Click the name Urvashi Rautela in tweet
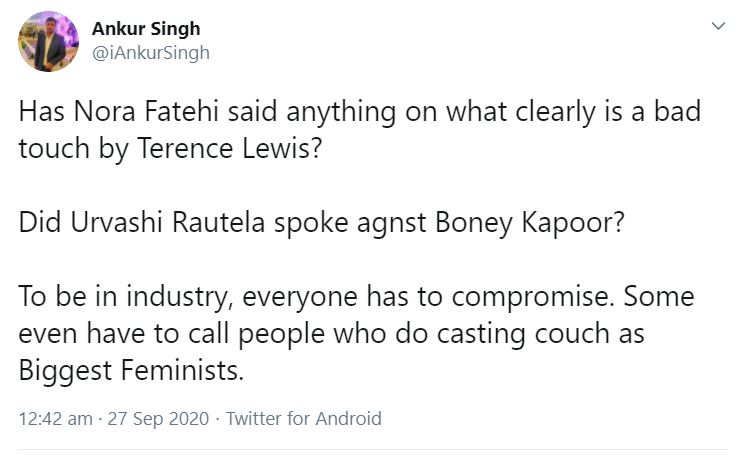The width and height of the screenshot is (743, 455). pos(167,222)
